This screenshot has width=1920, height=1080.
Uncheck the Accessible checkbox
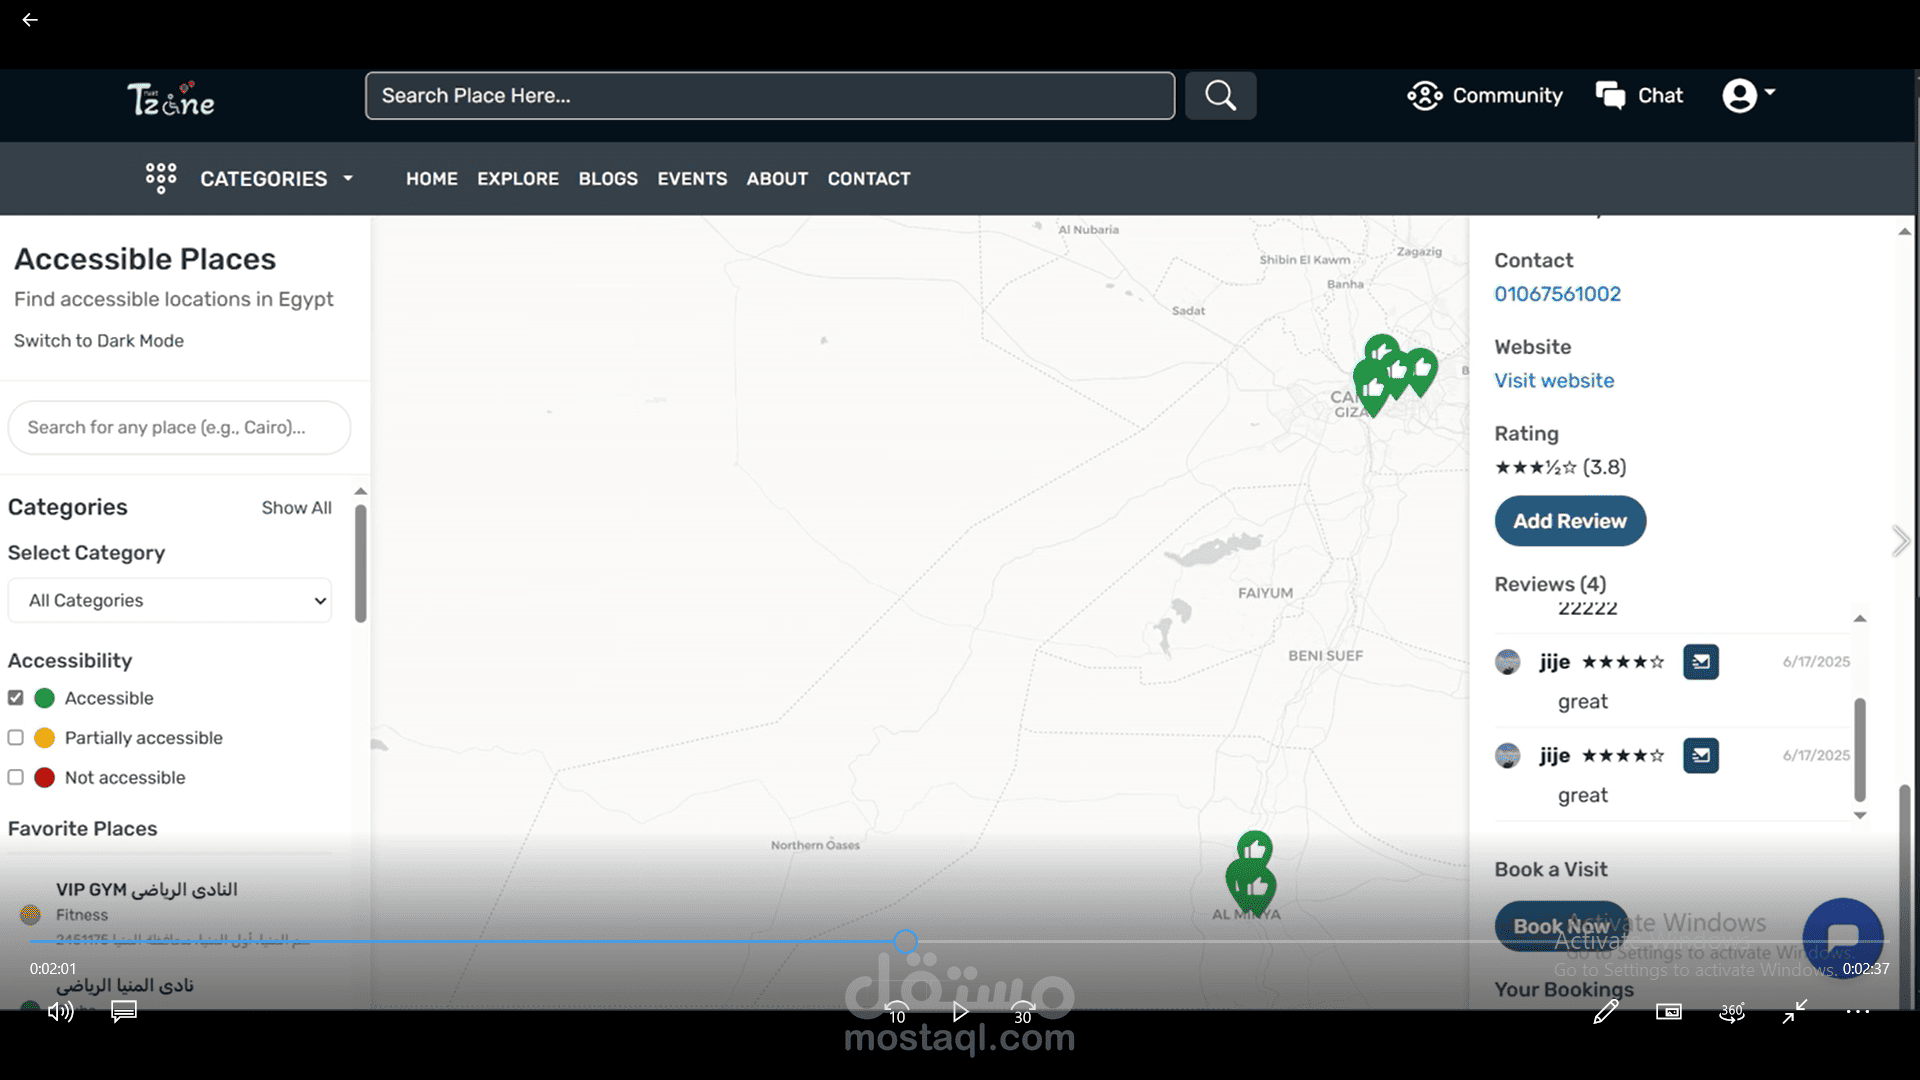tap(16, 698)
